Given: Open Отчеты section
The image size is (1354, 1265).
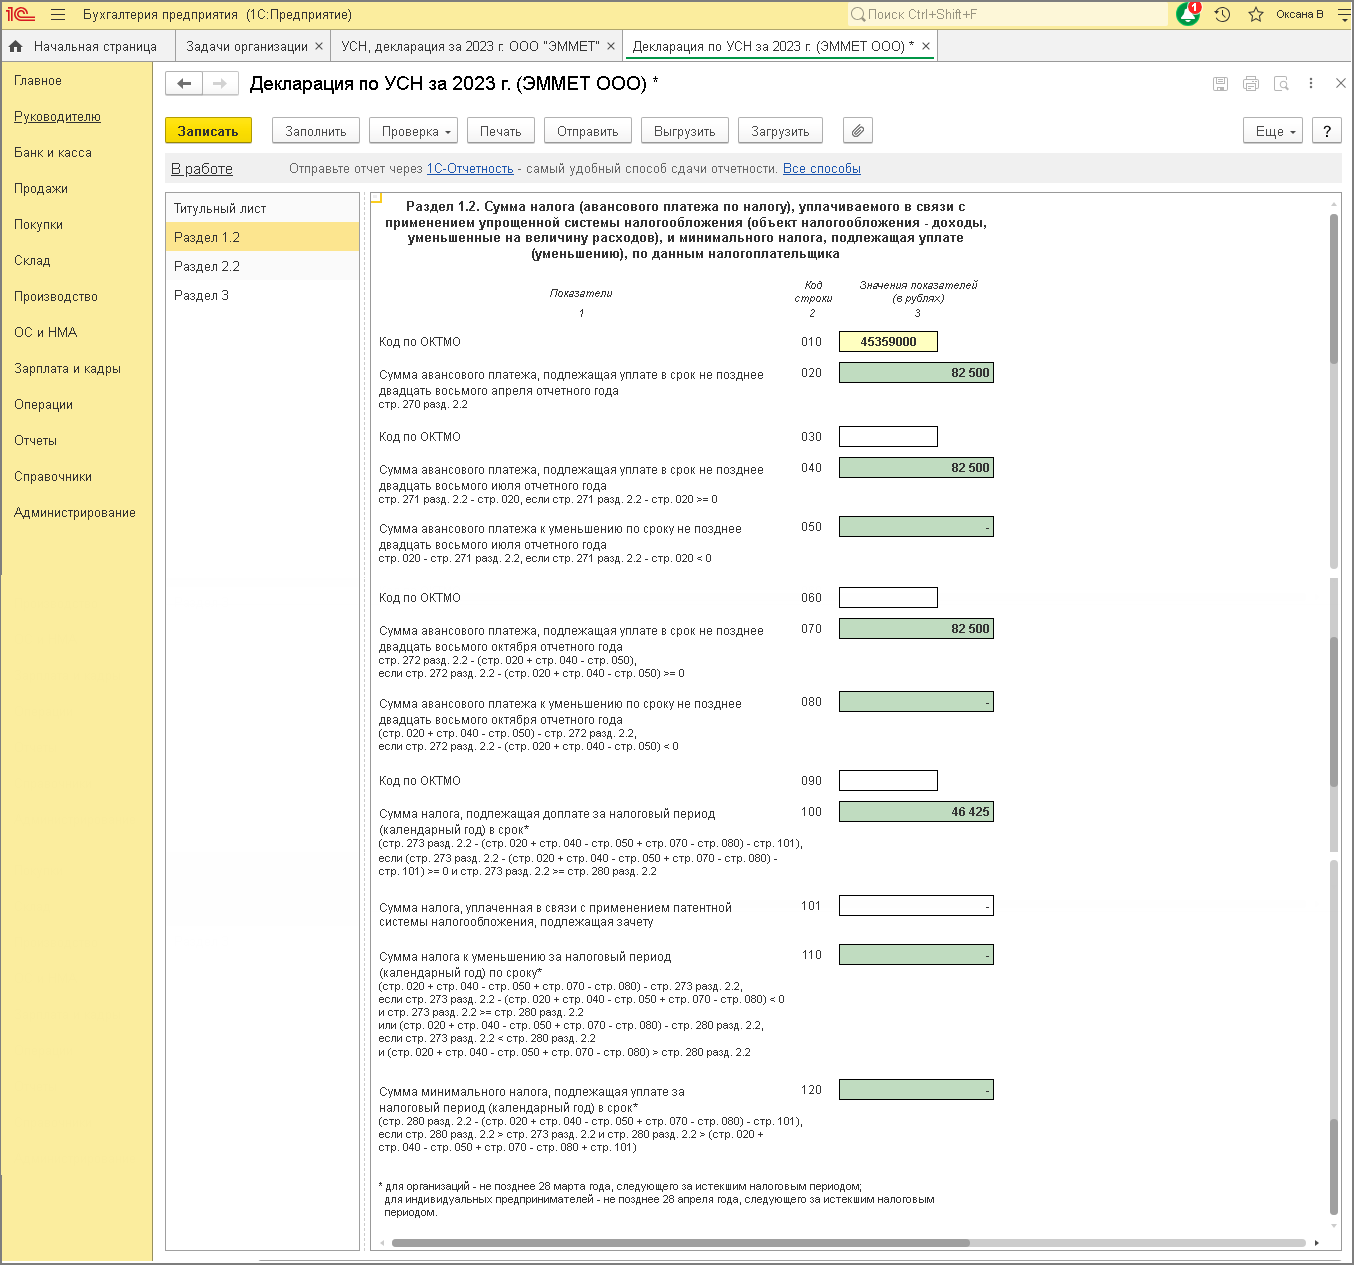Looking at the screenshot, I should pyautogui.click(x=35, y=441).
